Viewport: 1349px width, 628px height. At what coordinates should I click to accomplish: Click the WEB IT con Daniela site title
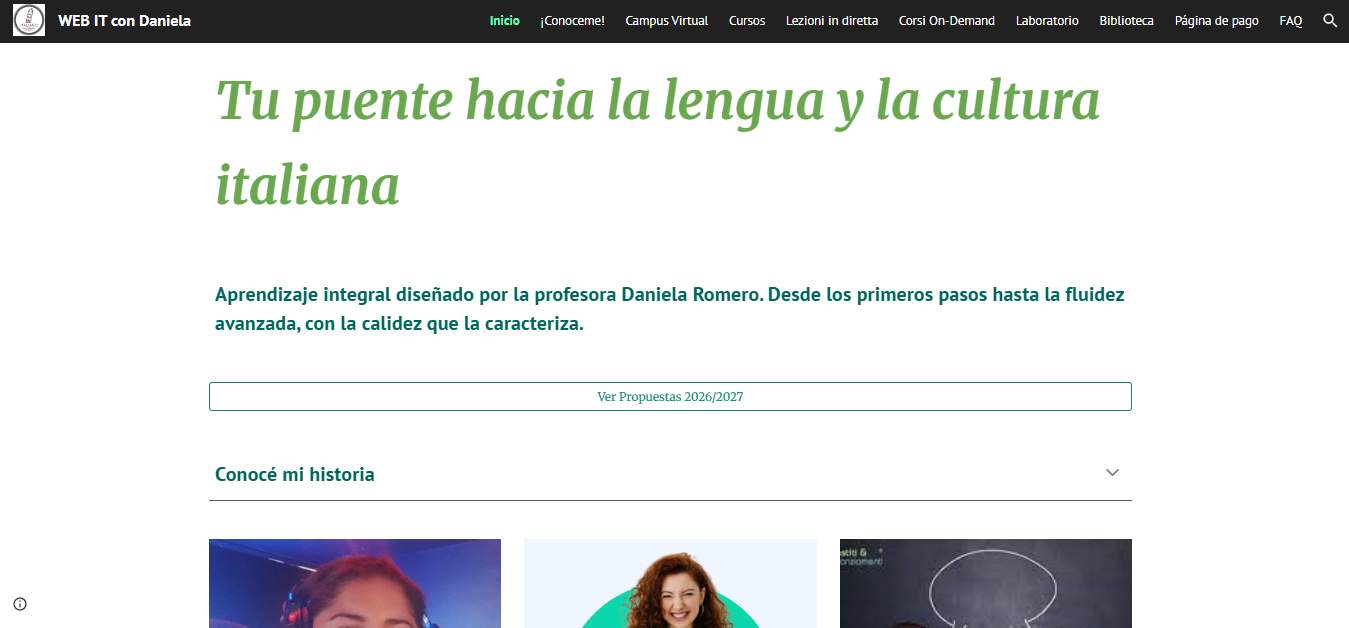click(124, 21)
